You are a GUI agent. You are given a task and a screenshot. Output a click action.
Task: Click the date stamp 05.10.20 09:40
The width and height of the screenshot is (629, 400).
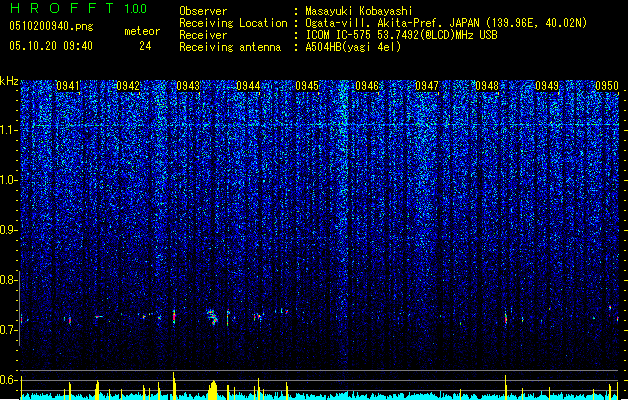(51, 46)
